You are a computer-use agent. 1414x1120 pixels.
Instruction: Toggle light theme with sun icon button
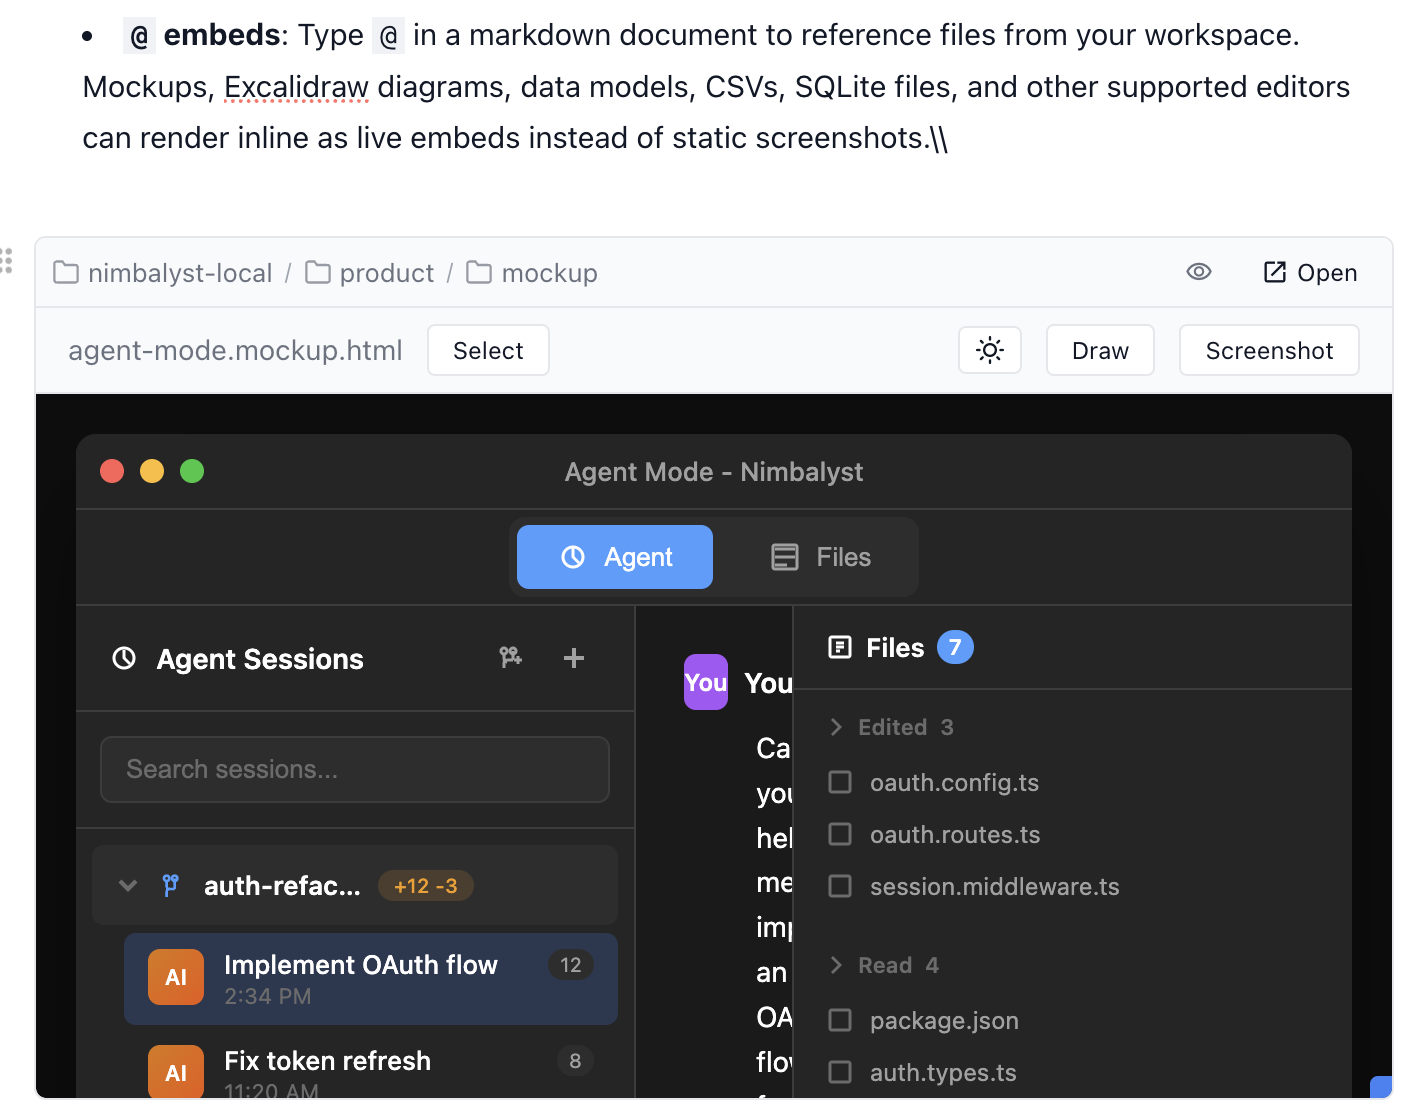click(x=989, y=350)
